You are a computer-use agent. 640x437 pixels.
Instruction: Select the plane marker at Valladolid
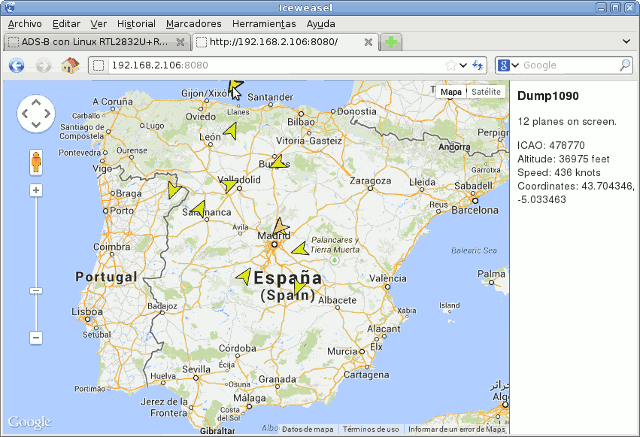[229, 186]
